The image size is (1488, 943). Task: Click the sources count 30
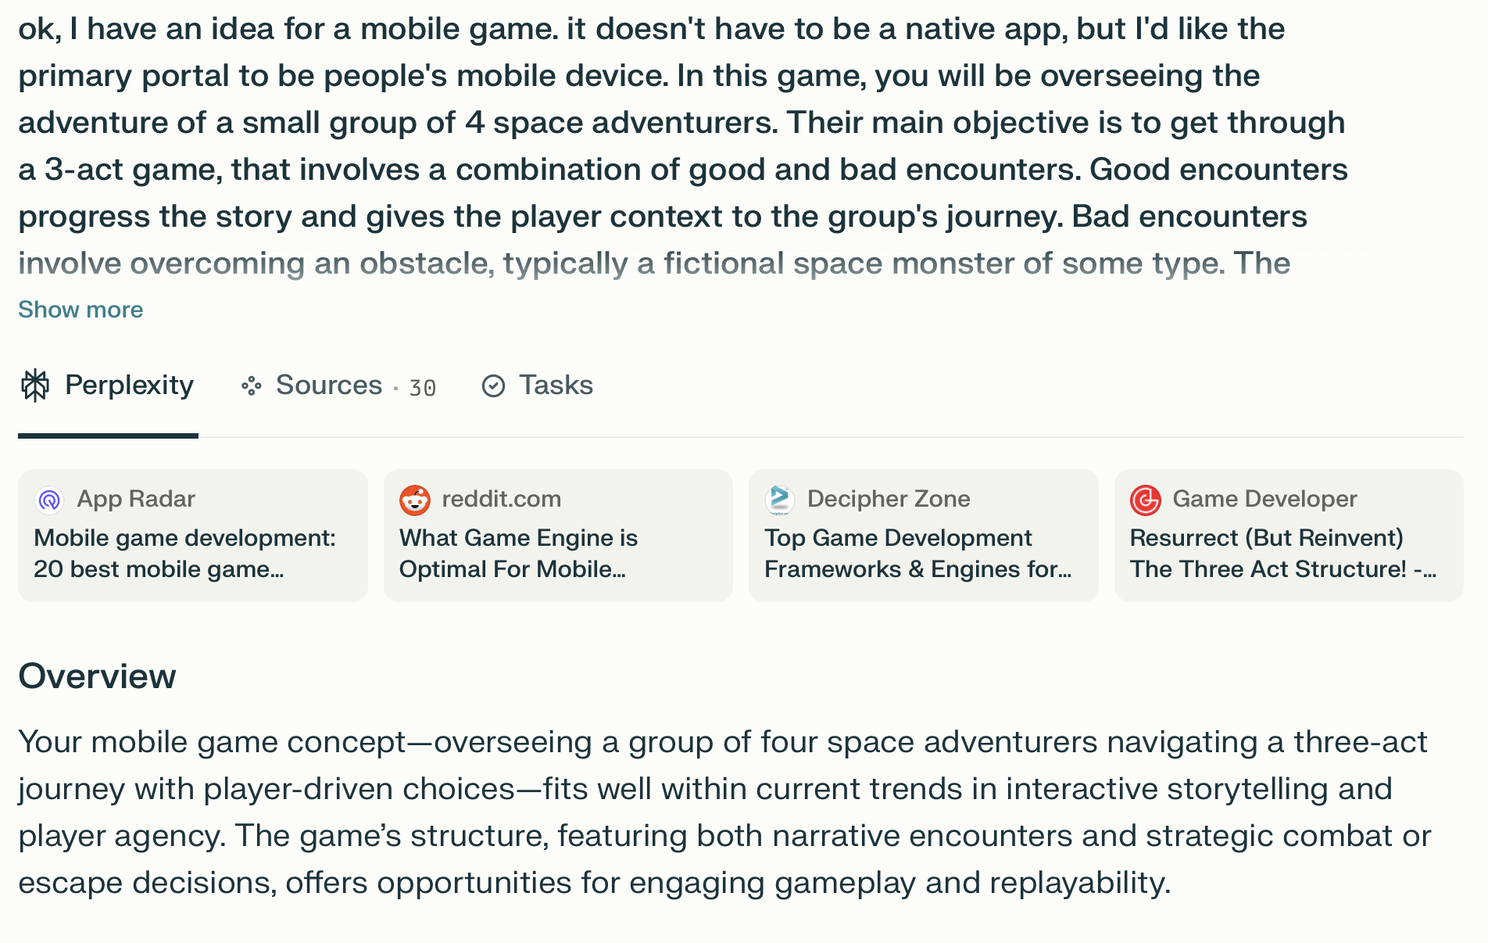(422, 388)
